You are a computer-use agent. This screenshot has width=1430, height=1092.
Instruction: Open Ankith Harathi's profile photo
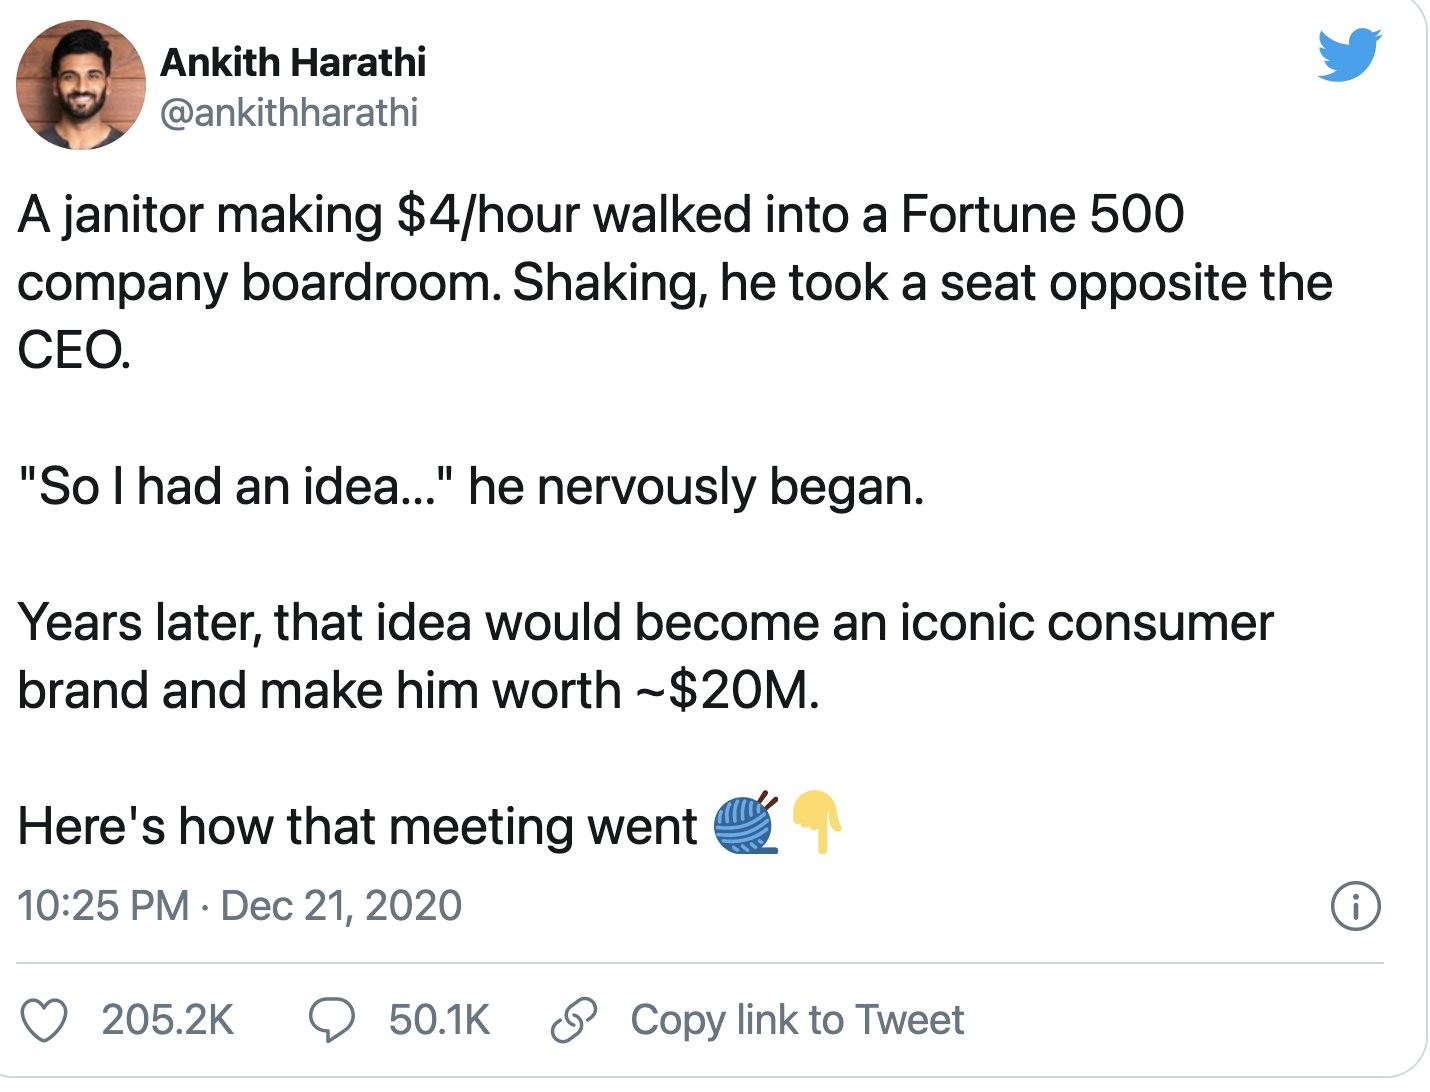pos(81,85)
